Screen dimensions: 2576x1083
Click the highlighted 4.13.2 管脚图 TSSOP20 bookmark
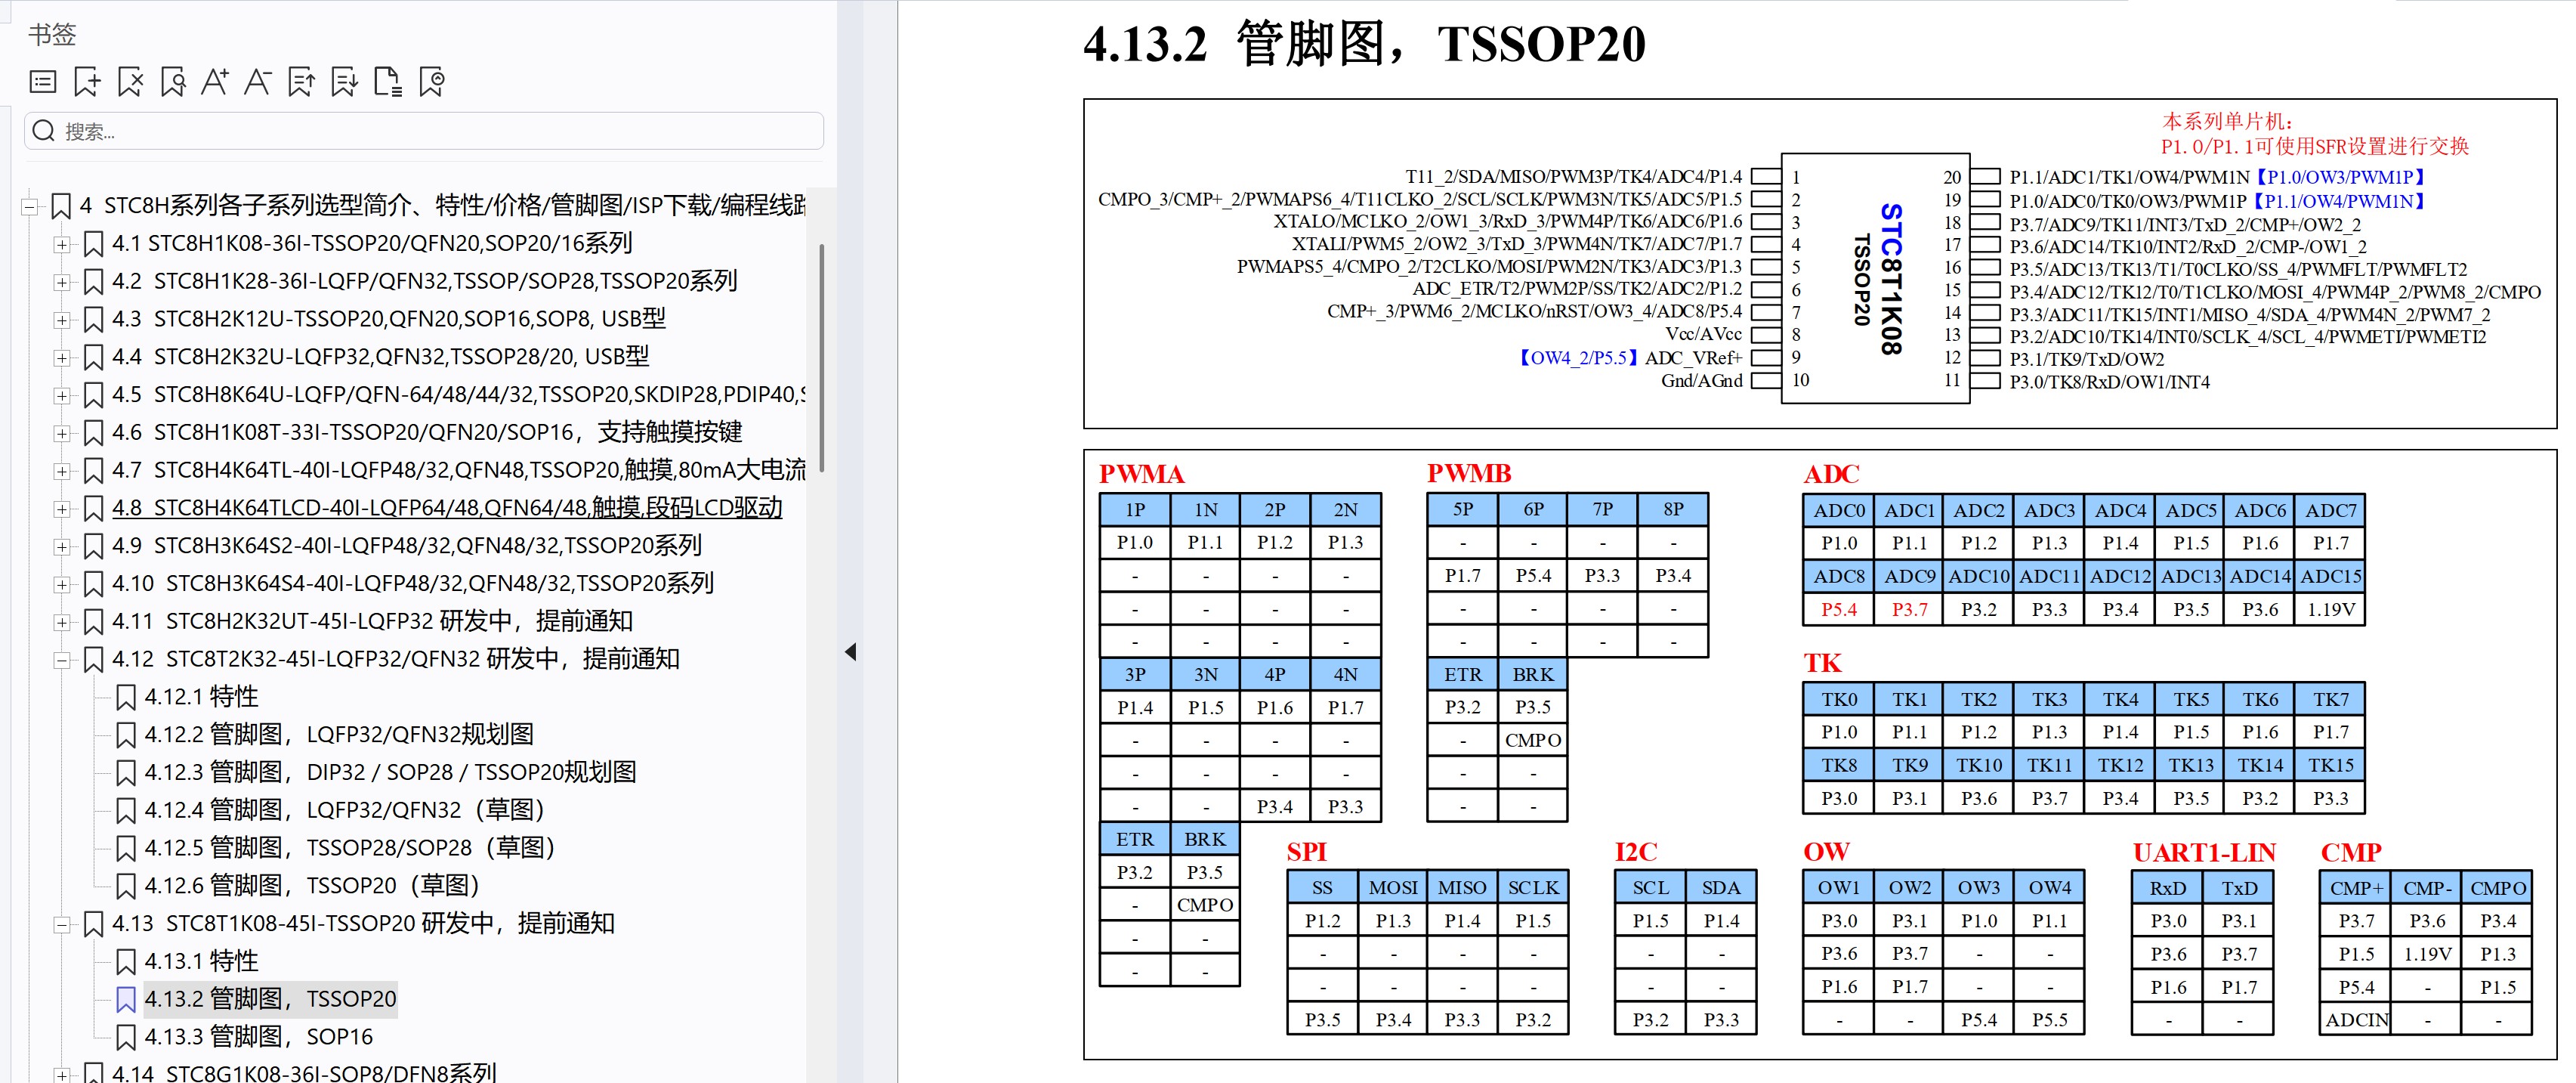point(270,998)
